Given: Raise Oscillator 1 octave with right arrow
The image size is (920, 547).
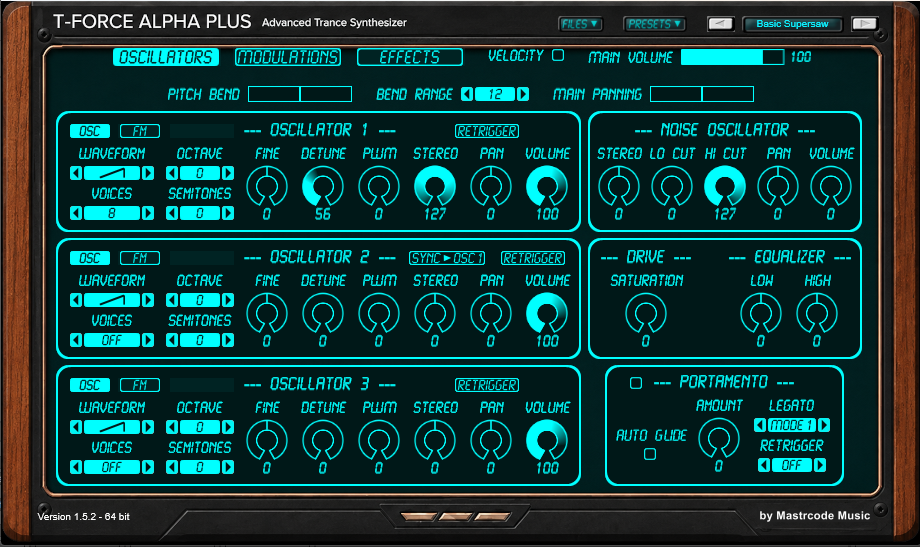Looking at the screenshot, I should point(228,173).
